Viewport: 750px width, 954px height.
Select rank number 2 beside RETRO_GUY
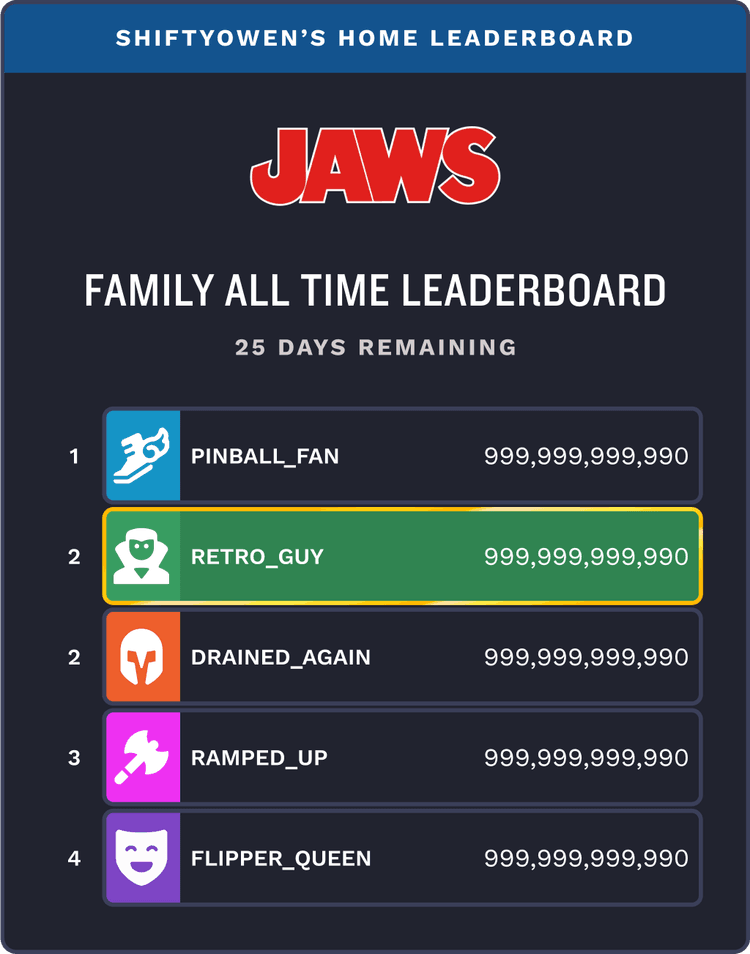(x=72, y=556)
